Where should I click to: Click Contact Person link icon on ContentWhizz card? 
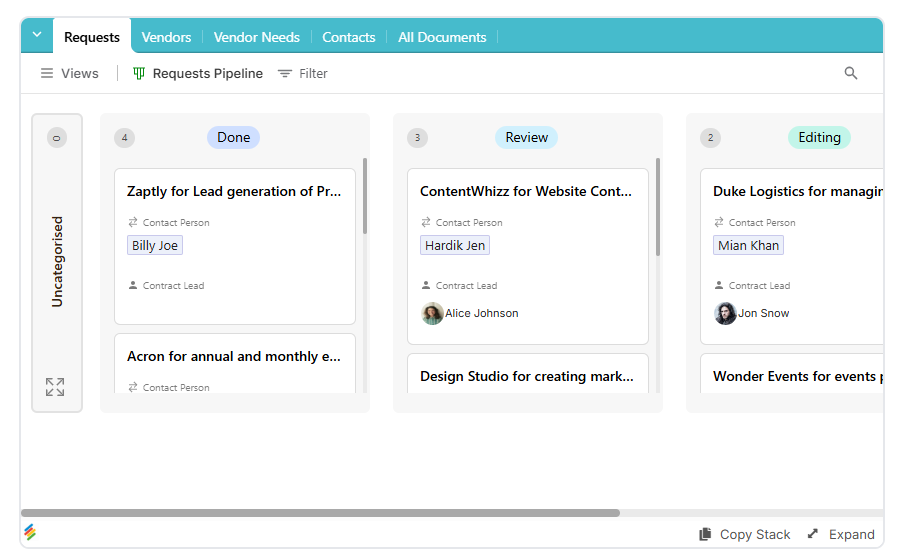(x=426, y=222)
